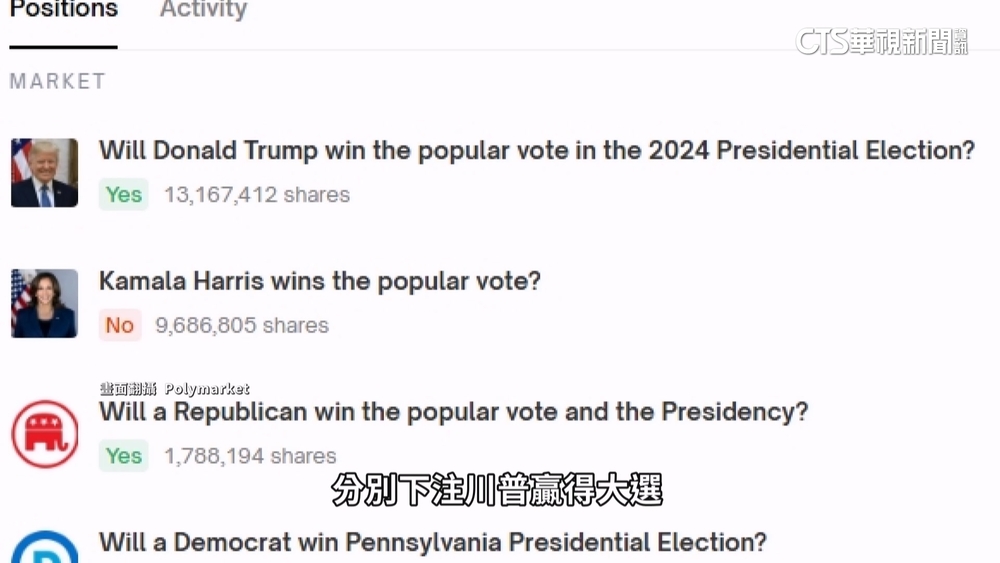Viewport: 1000px width, 563px height.
Task: Click the Yes badge under Republican market
Action: [124, 456]
